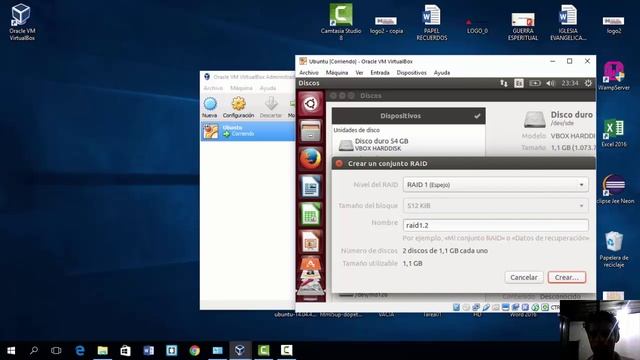
Task: Open Nivel del RAID dropdown
Action: pos(496,184)
